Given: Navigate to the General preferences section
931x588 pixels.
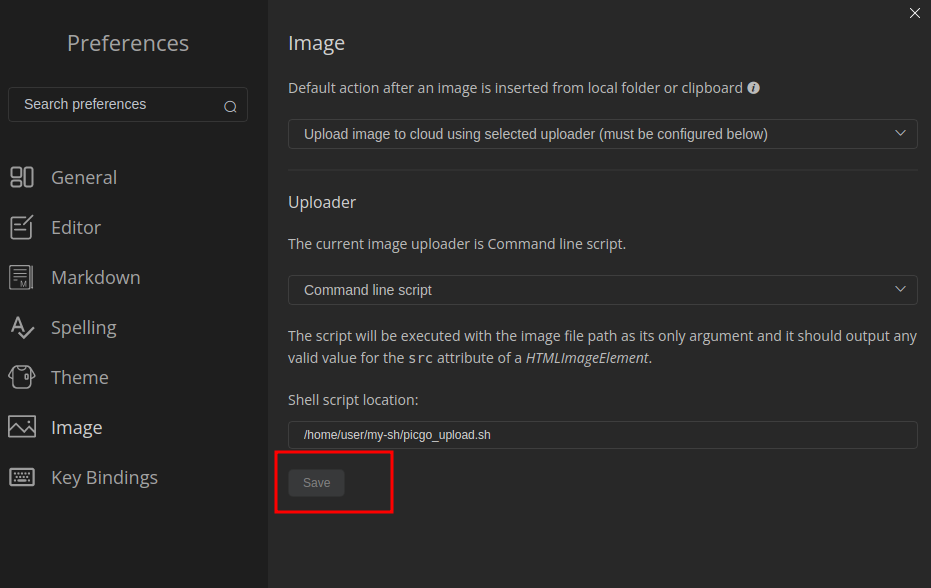Looking at the screenshot, I should tap(84, 177).
